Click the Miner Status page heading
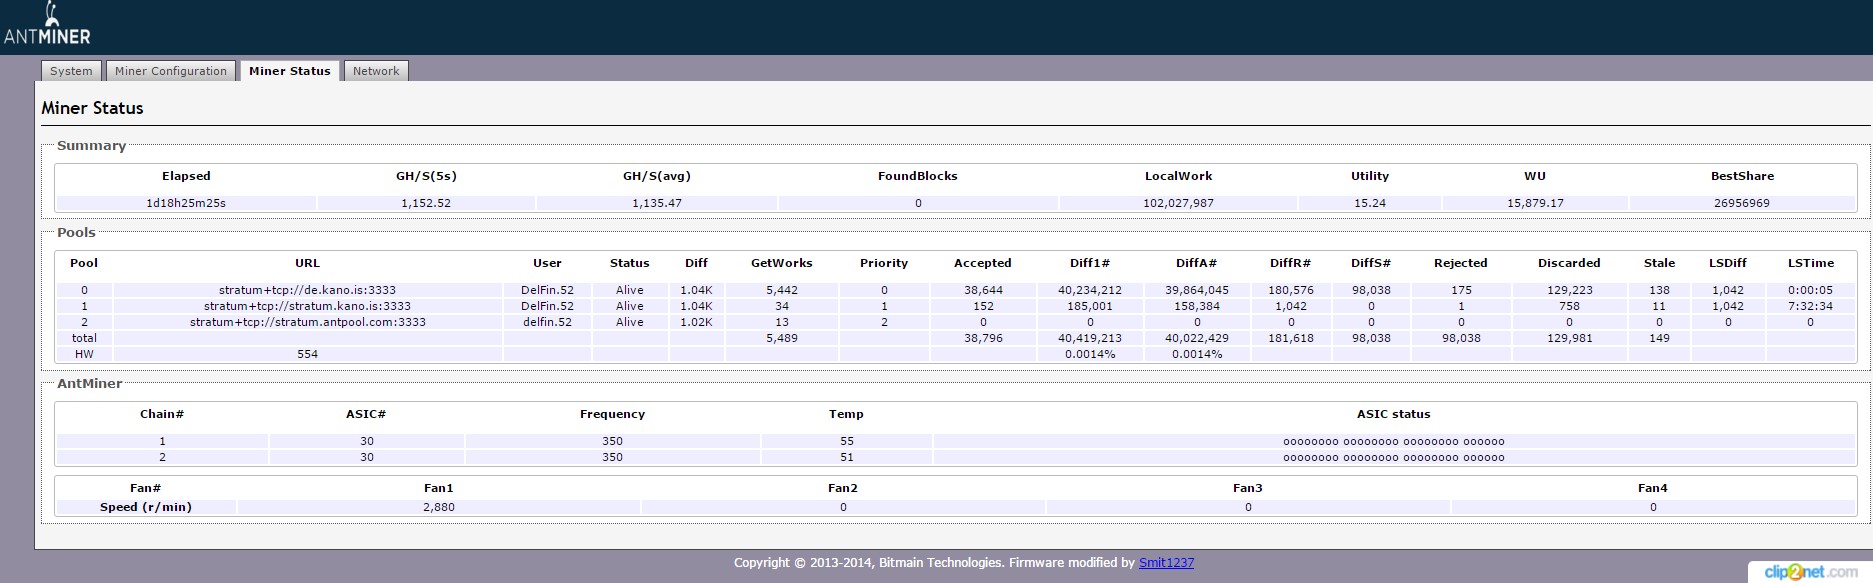The width and height of the screenshot is (1873, 583). tap(92, 108)
